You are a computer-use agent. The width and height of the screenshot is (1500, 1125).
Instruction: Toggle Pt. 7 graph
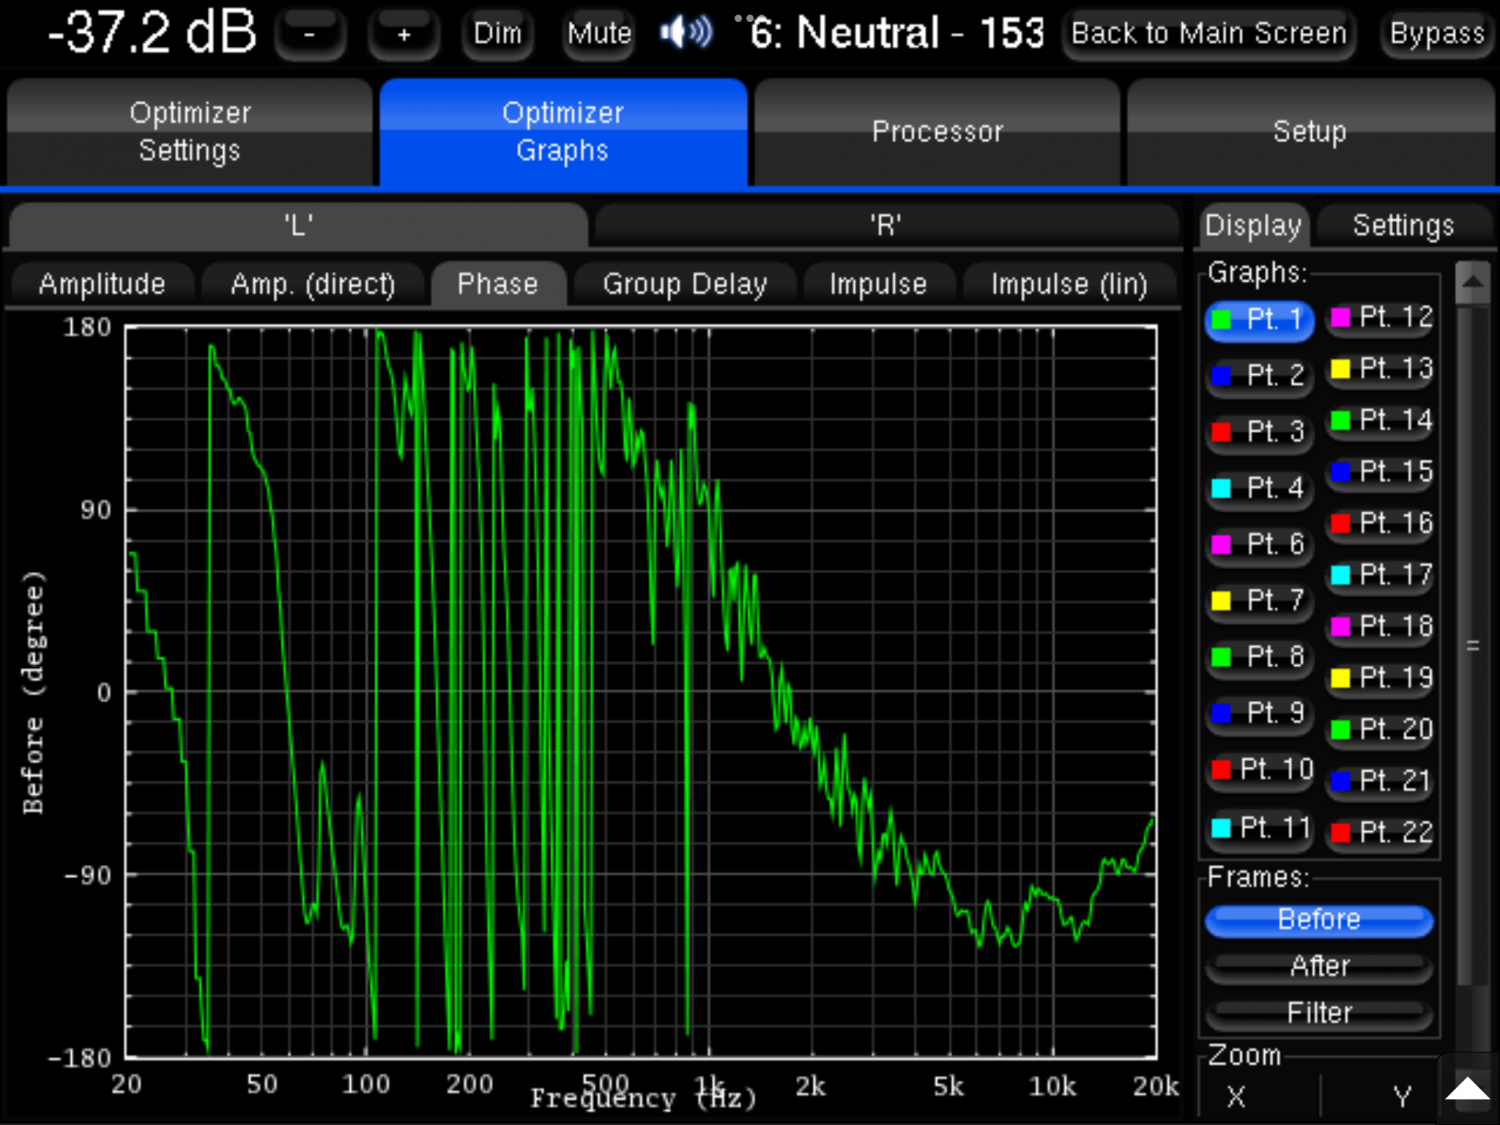pos(1259,600)
